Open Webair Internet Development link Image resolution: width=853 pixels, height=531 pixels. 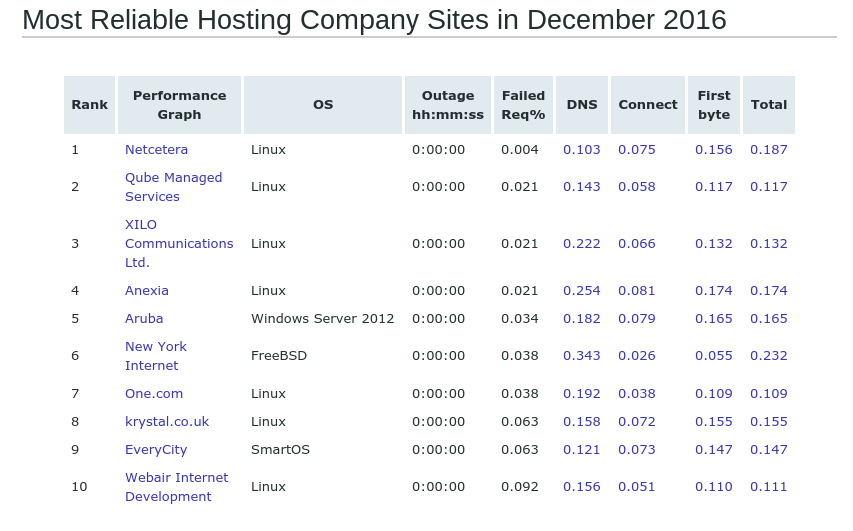click(x=177, y=487)
